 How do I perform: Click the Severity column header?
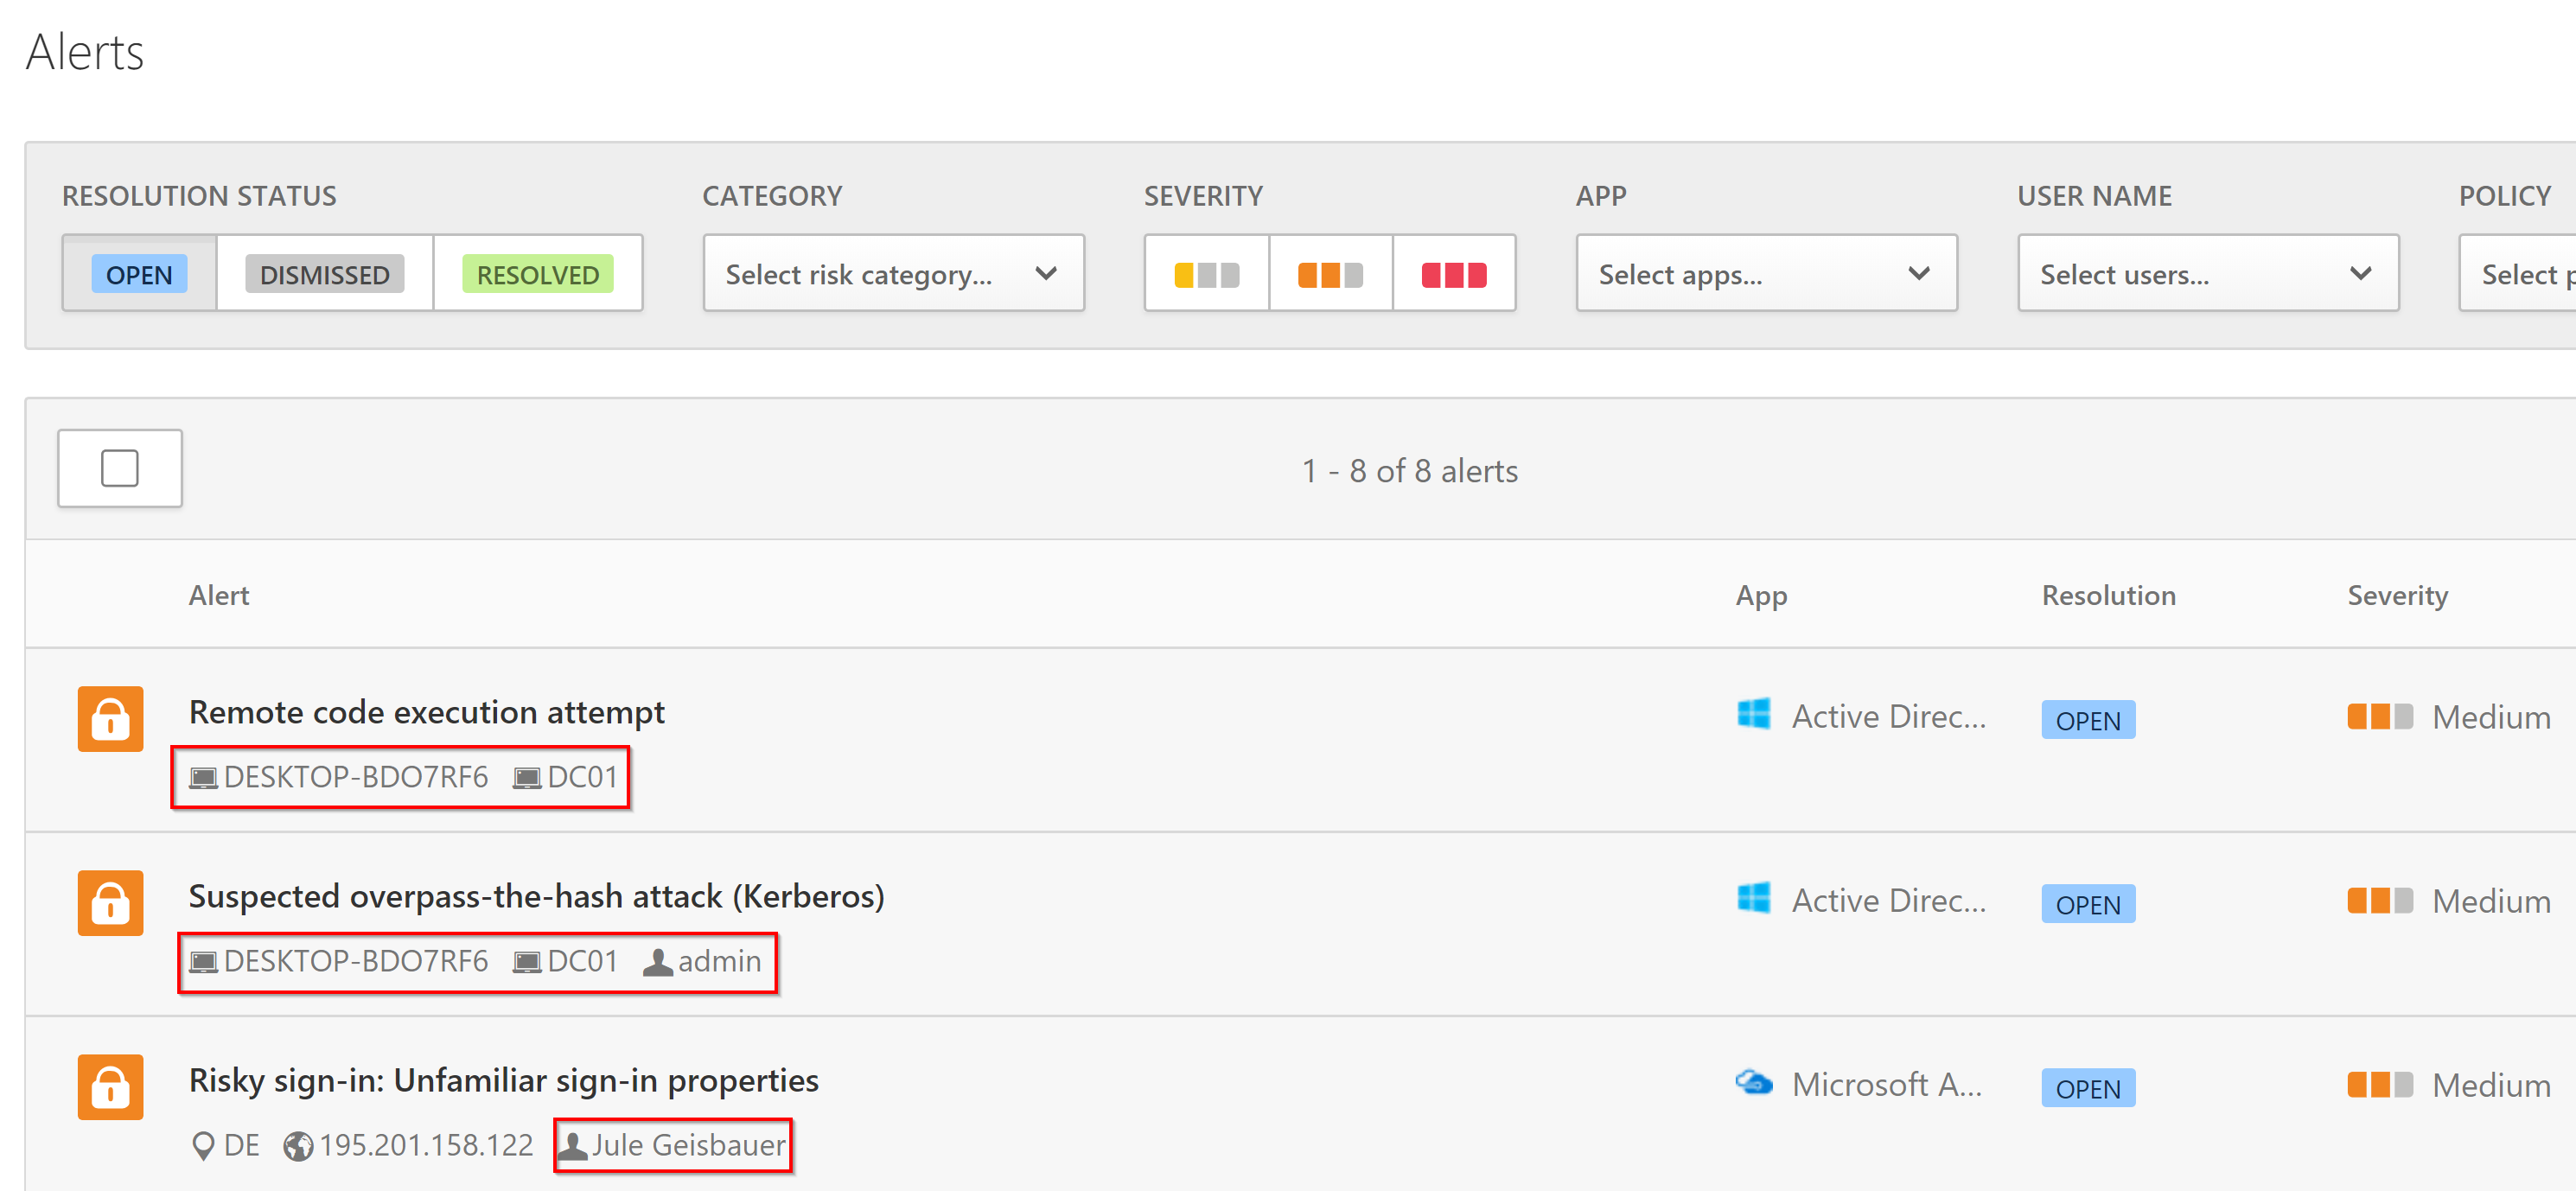[x=2396, y=595]
